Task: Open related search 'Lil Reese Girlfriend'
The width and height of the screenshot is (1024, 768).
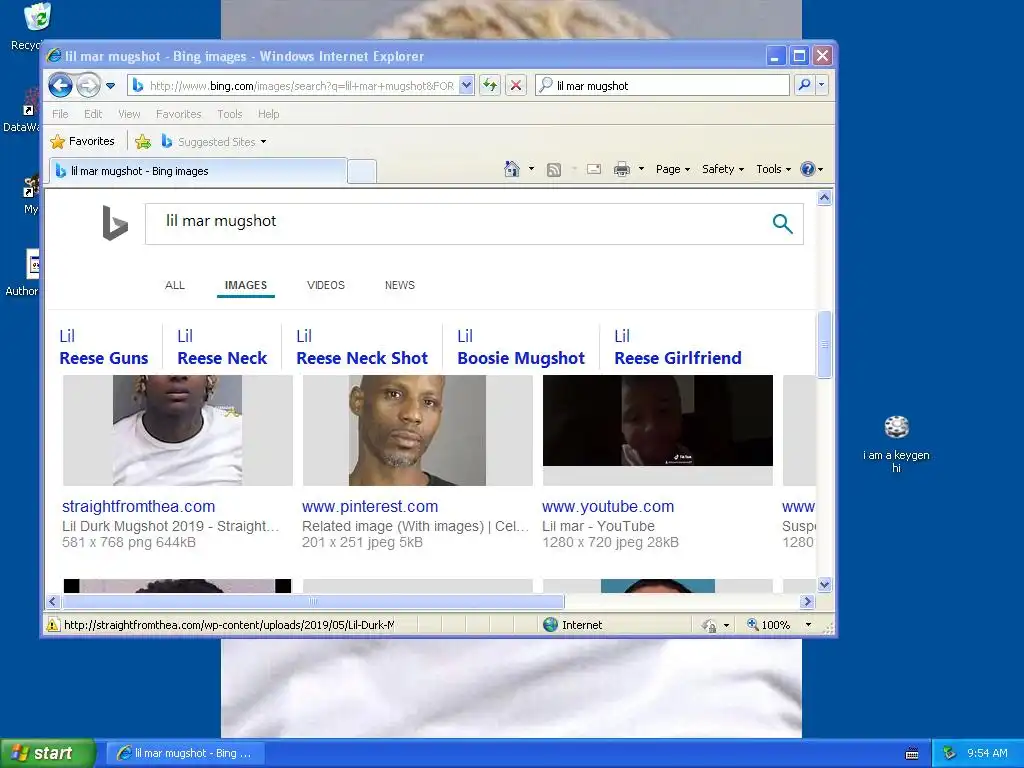Action: point(678,347)
